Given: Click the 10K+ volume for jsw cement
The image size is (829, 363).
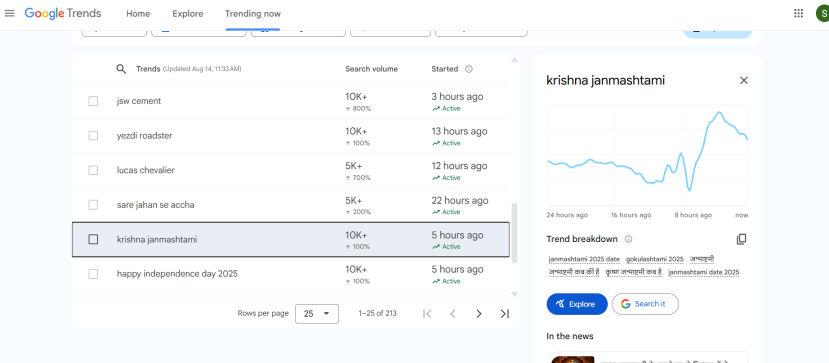Looking at the screenshot, I should point(356,97).
